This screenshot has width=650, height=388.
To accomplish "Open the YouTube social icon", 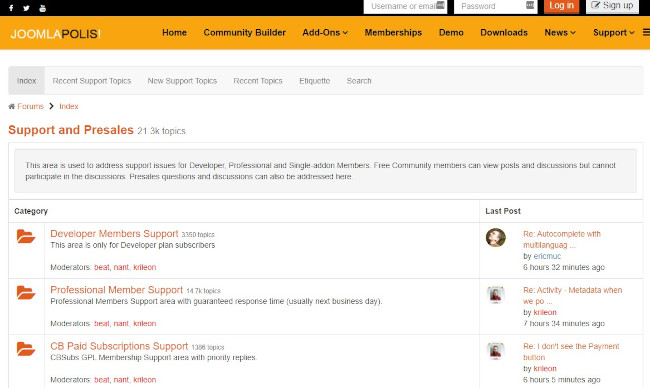I will pos(42,8).
